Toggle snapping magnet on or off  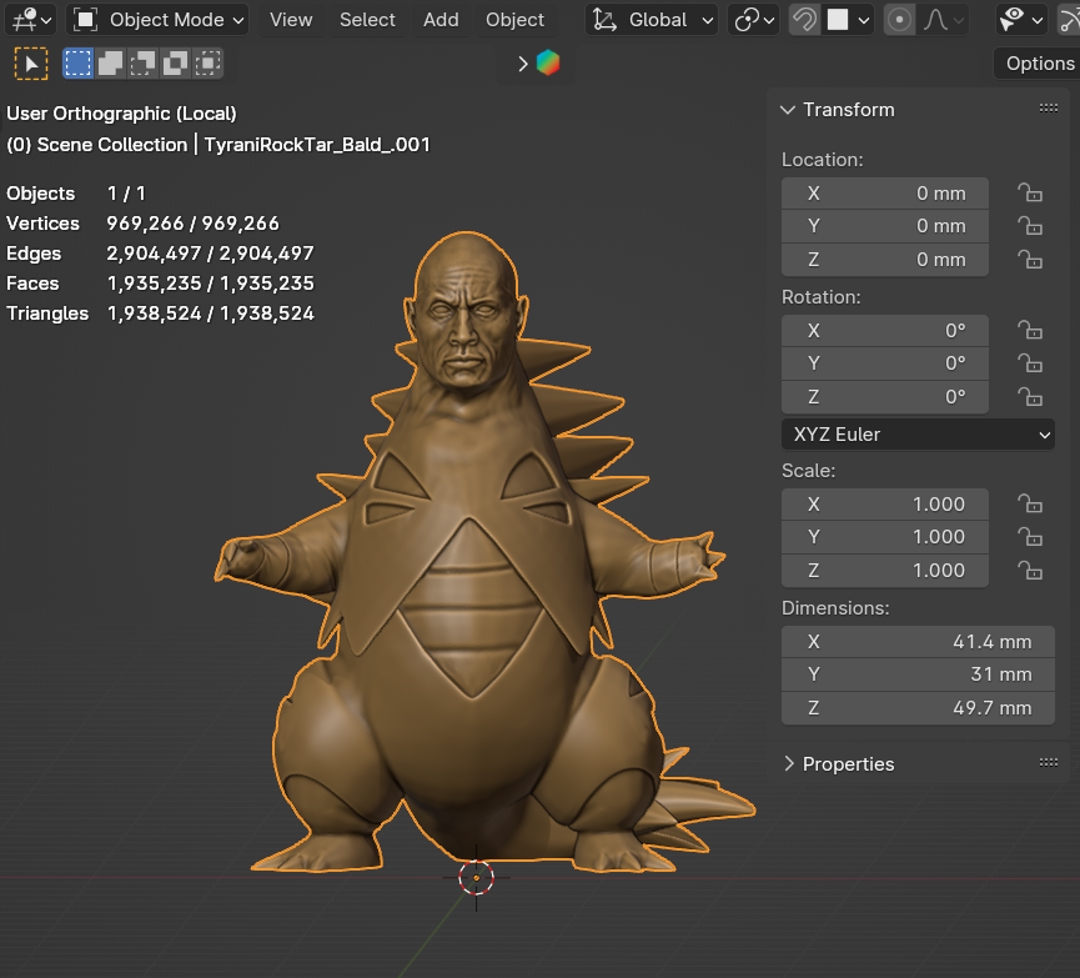(x=804, y=20)
